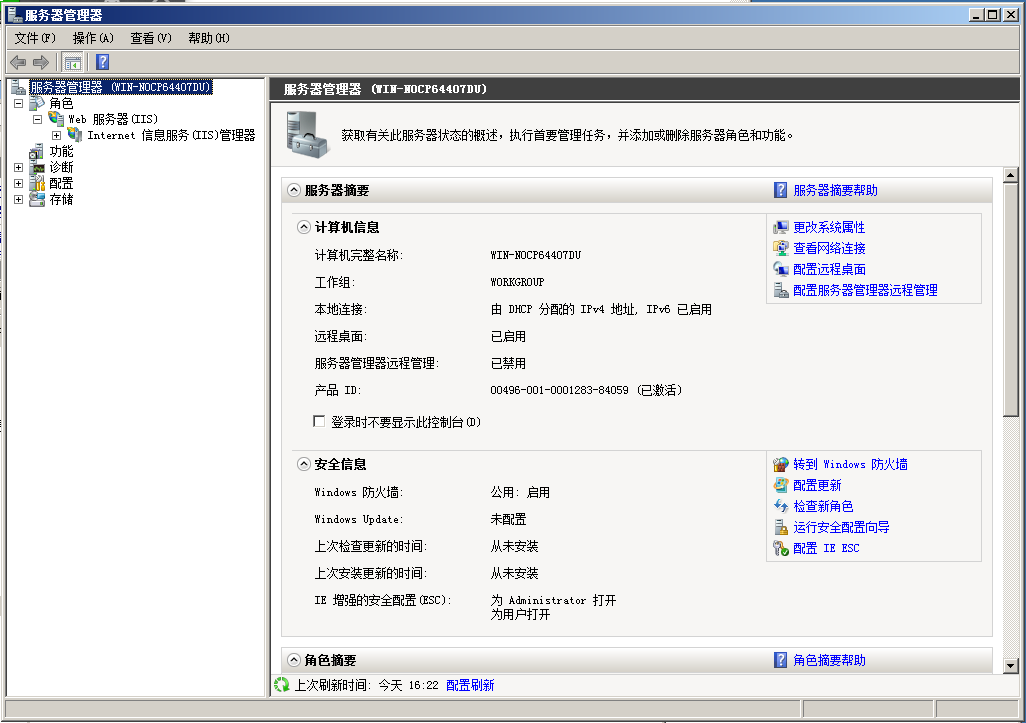The width and height of the screenshot is (1026, 723).
Task: Open the 文件(F) menu
Action: point(35,38)
